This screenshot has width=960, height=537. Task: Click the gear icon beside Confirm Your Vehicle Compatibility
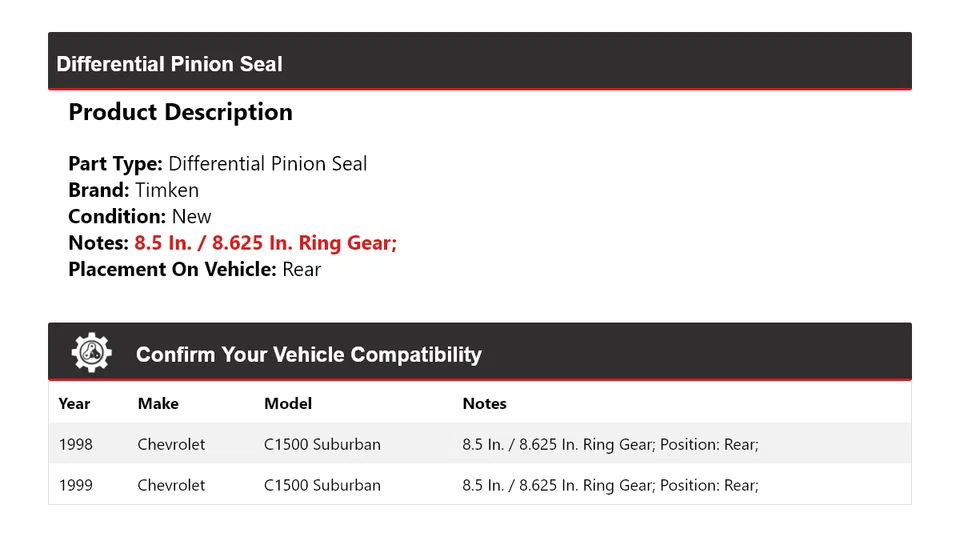[91, 353]
